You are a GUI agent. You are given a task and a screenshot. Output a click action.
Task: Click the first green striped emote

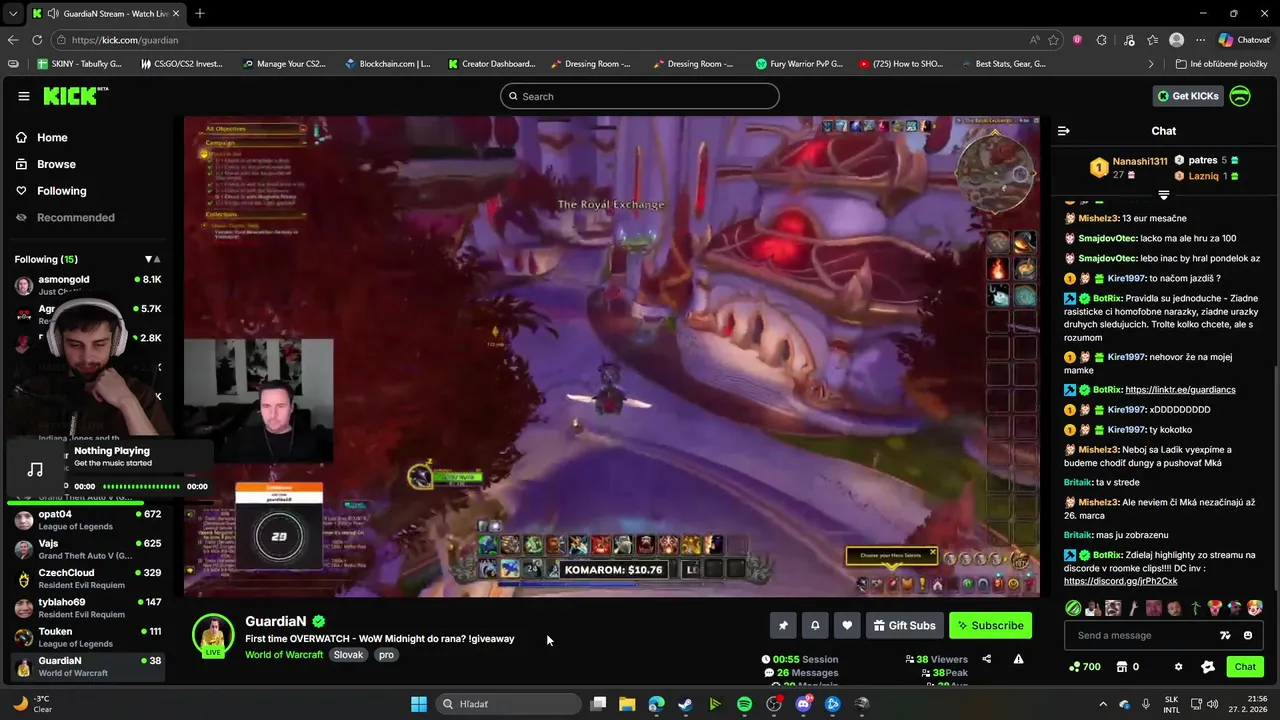tap(1073, 608)
